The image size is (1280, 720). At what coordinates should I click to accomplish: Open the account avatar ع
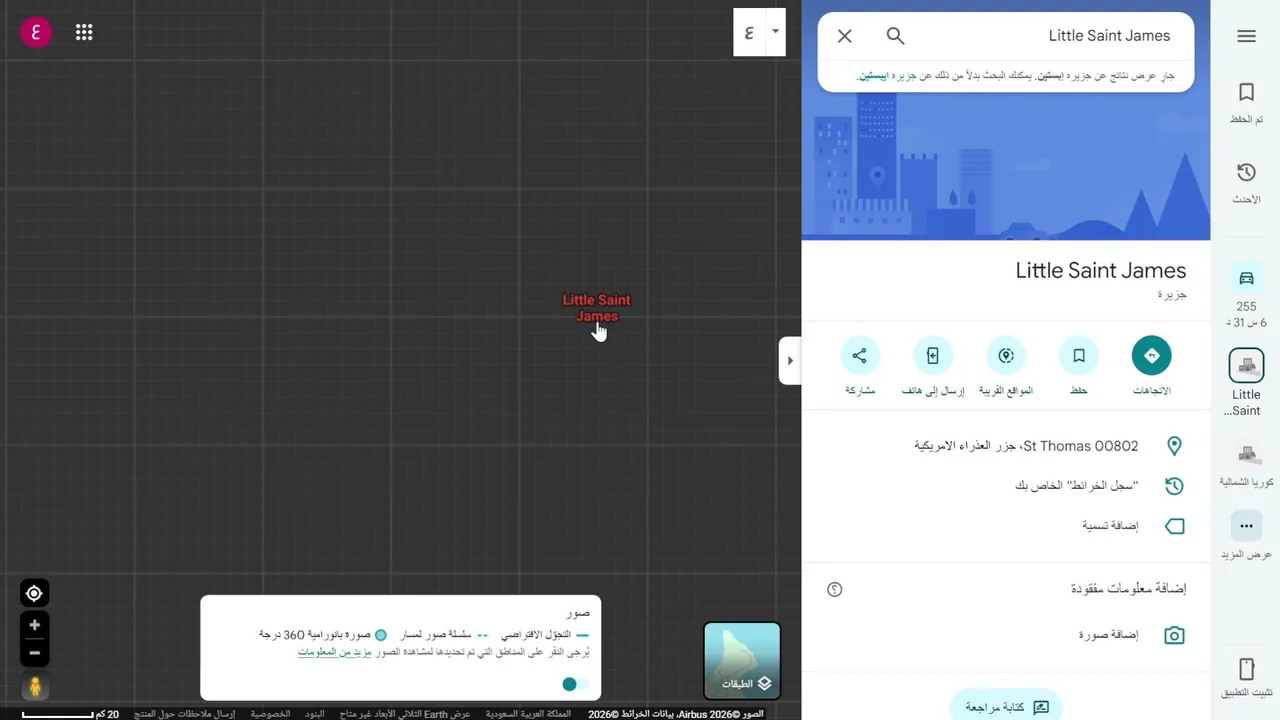(36, 32)
